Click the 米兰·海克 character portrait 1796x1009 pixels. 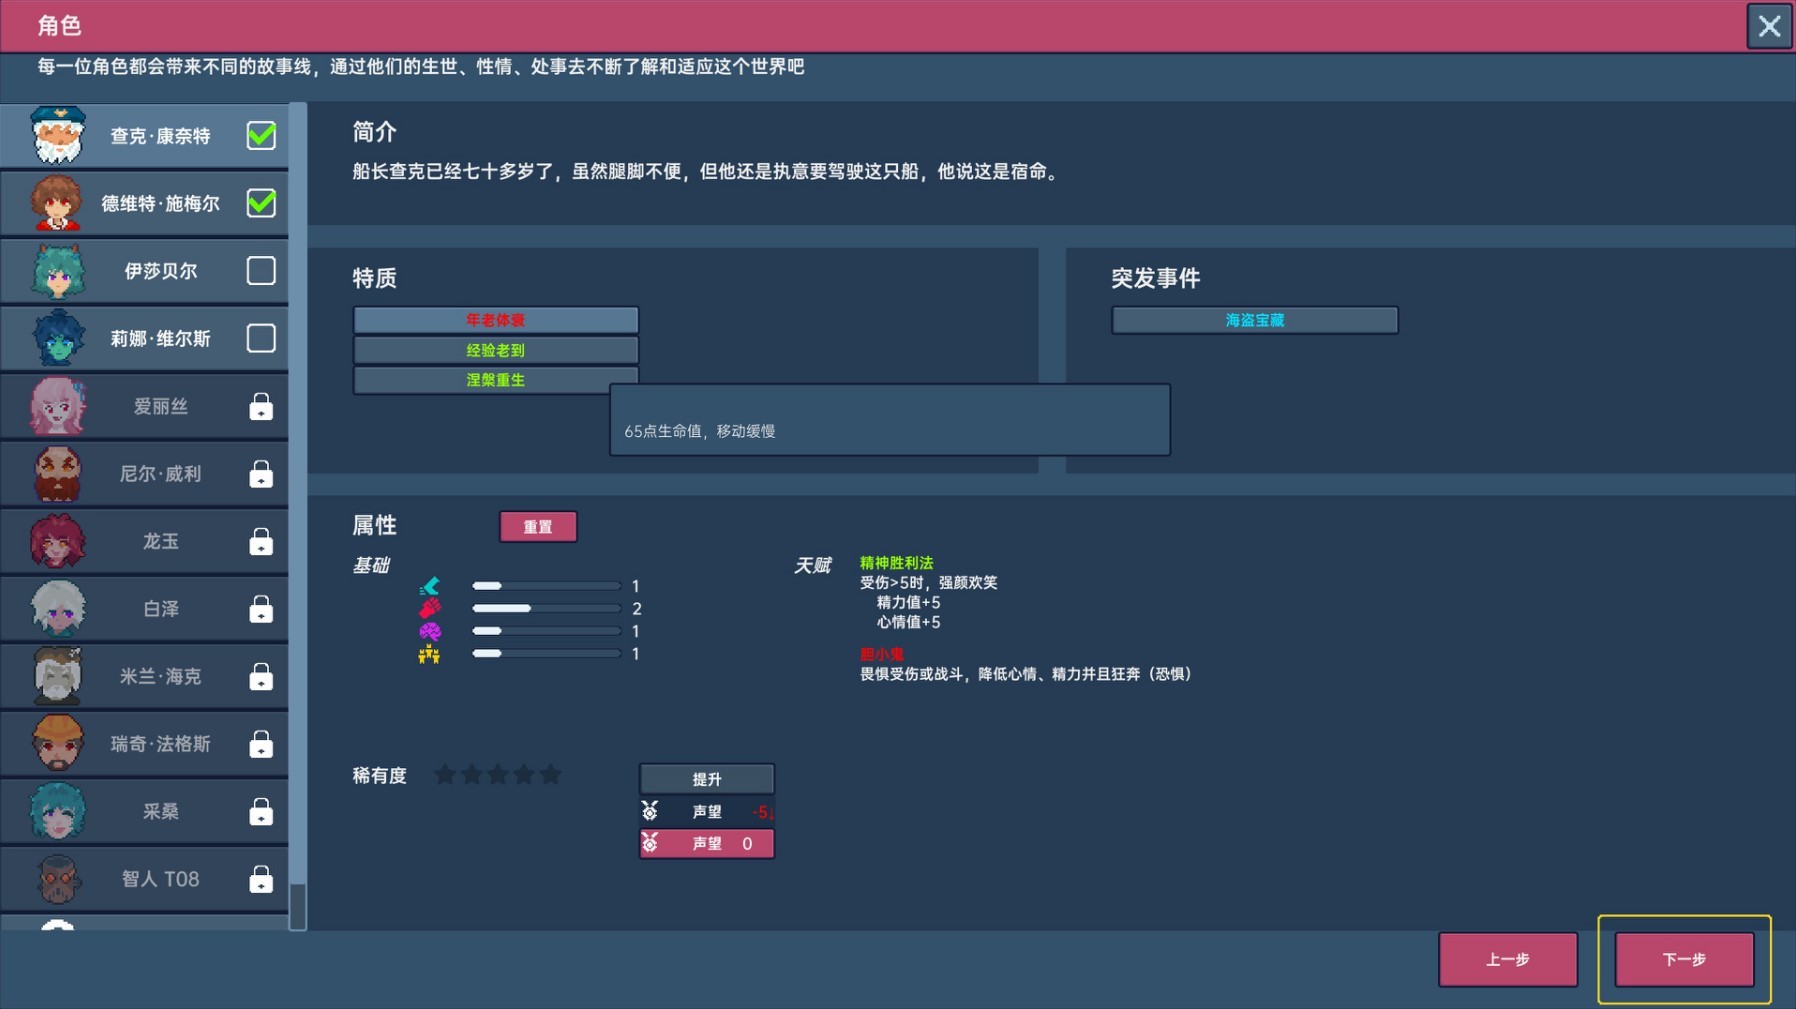(x=57, y=676)
